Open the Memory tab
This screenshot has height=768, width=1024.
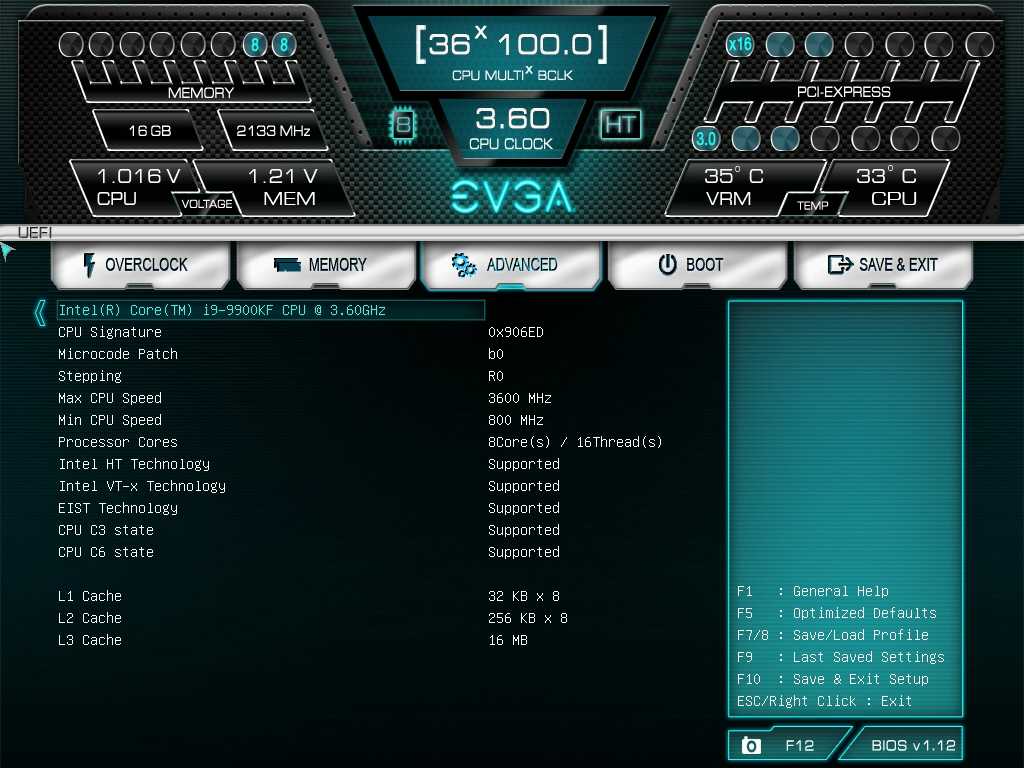coord(327,266)
